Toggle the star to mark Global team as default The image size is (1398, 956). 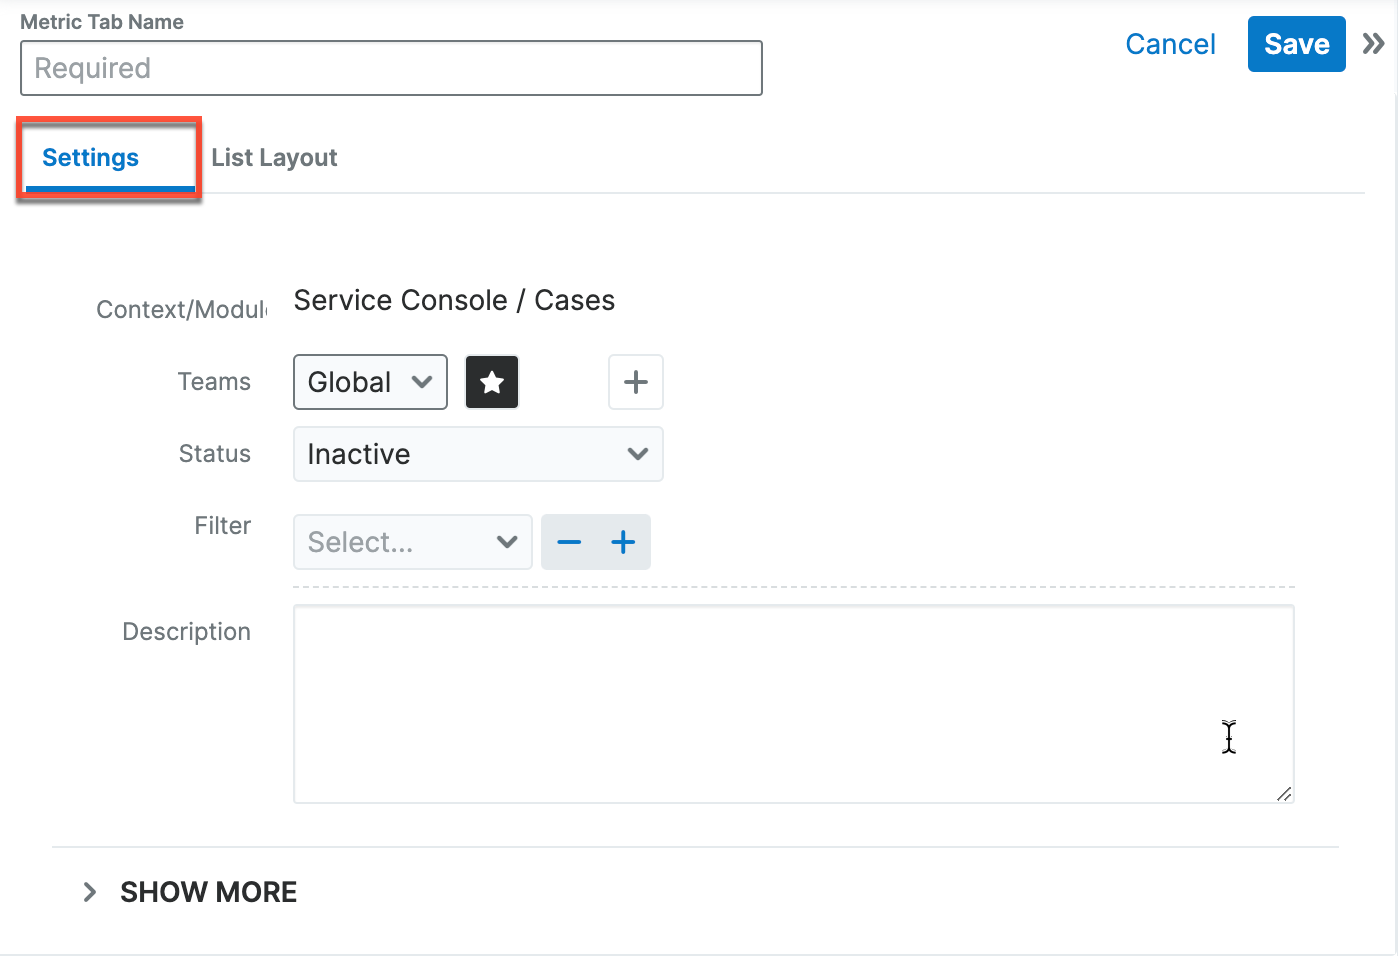coord(491,382)
